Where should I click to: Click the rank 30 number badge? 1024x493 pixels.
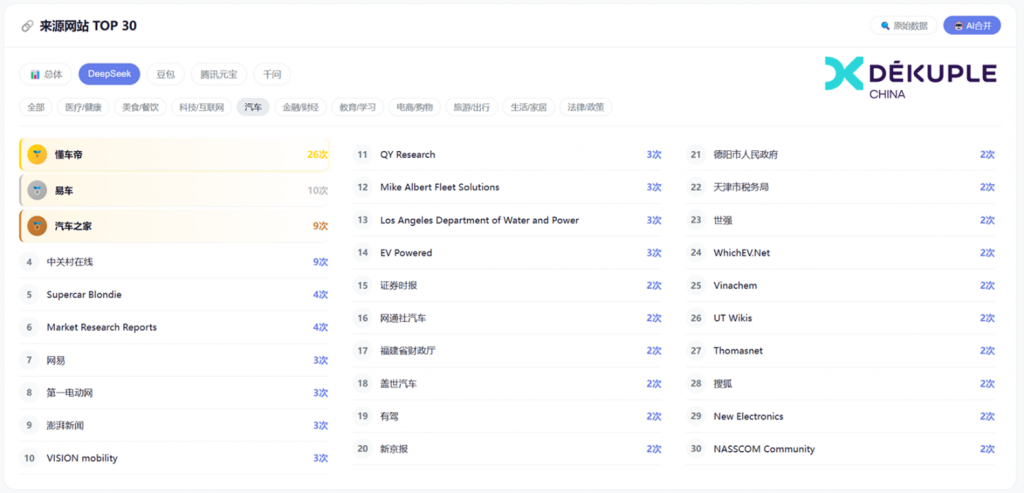tap(696, 449)
